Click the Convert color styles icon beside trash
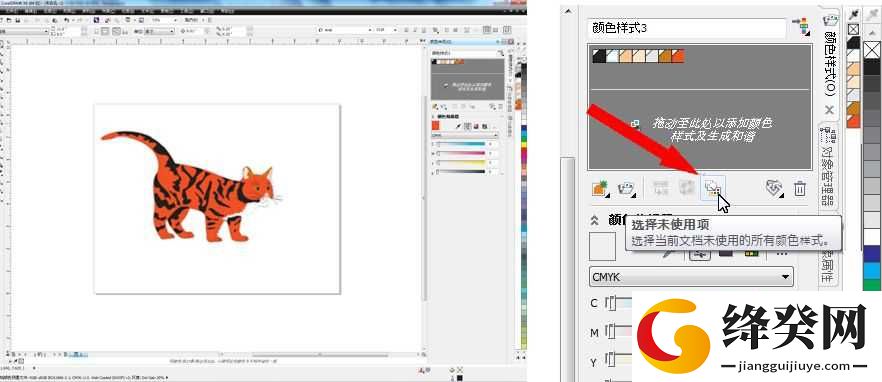Screen dimensions: 882x382 click(x=774, y=188)
